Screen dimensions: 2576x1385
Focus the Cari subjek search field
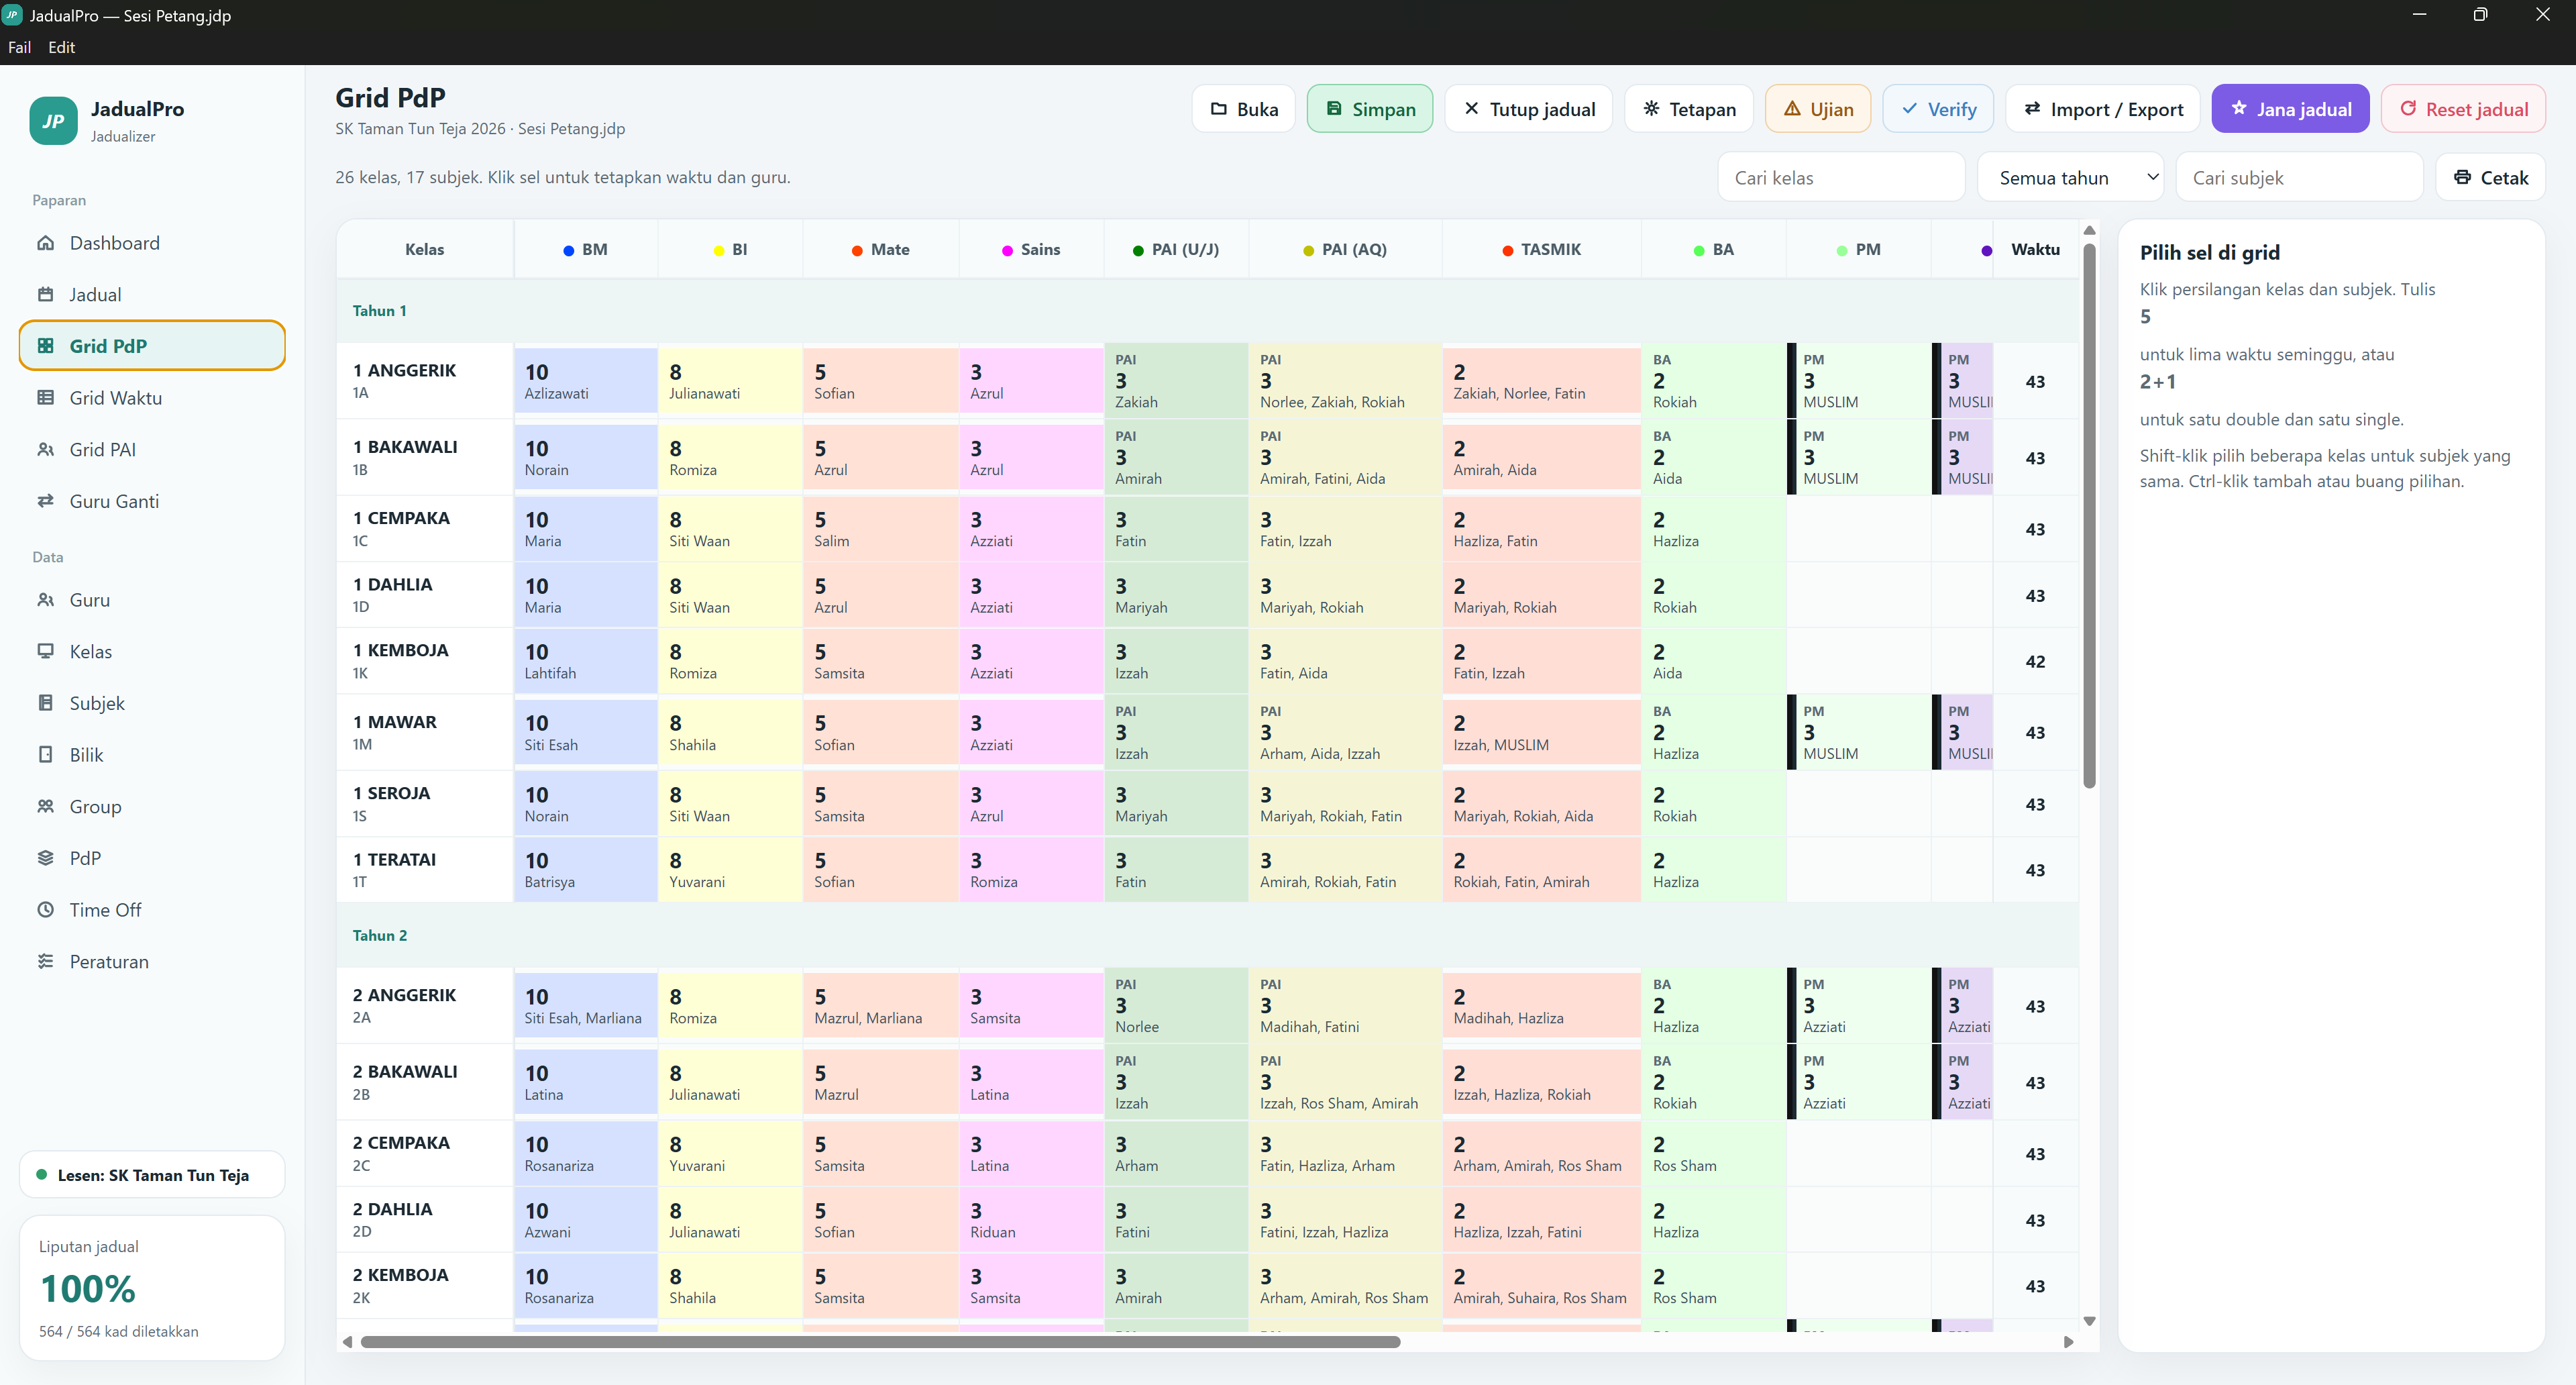point(2299,178)
